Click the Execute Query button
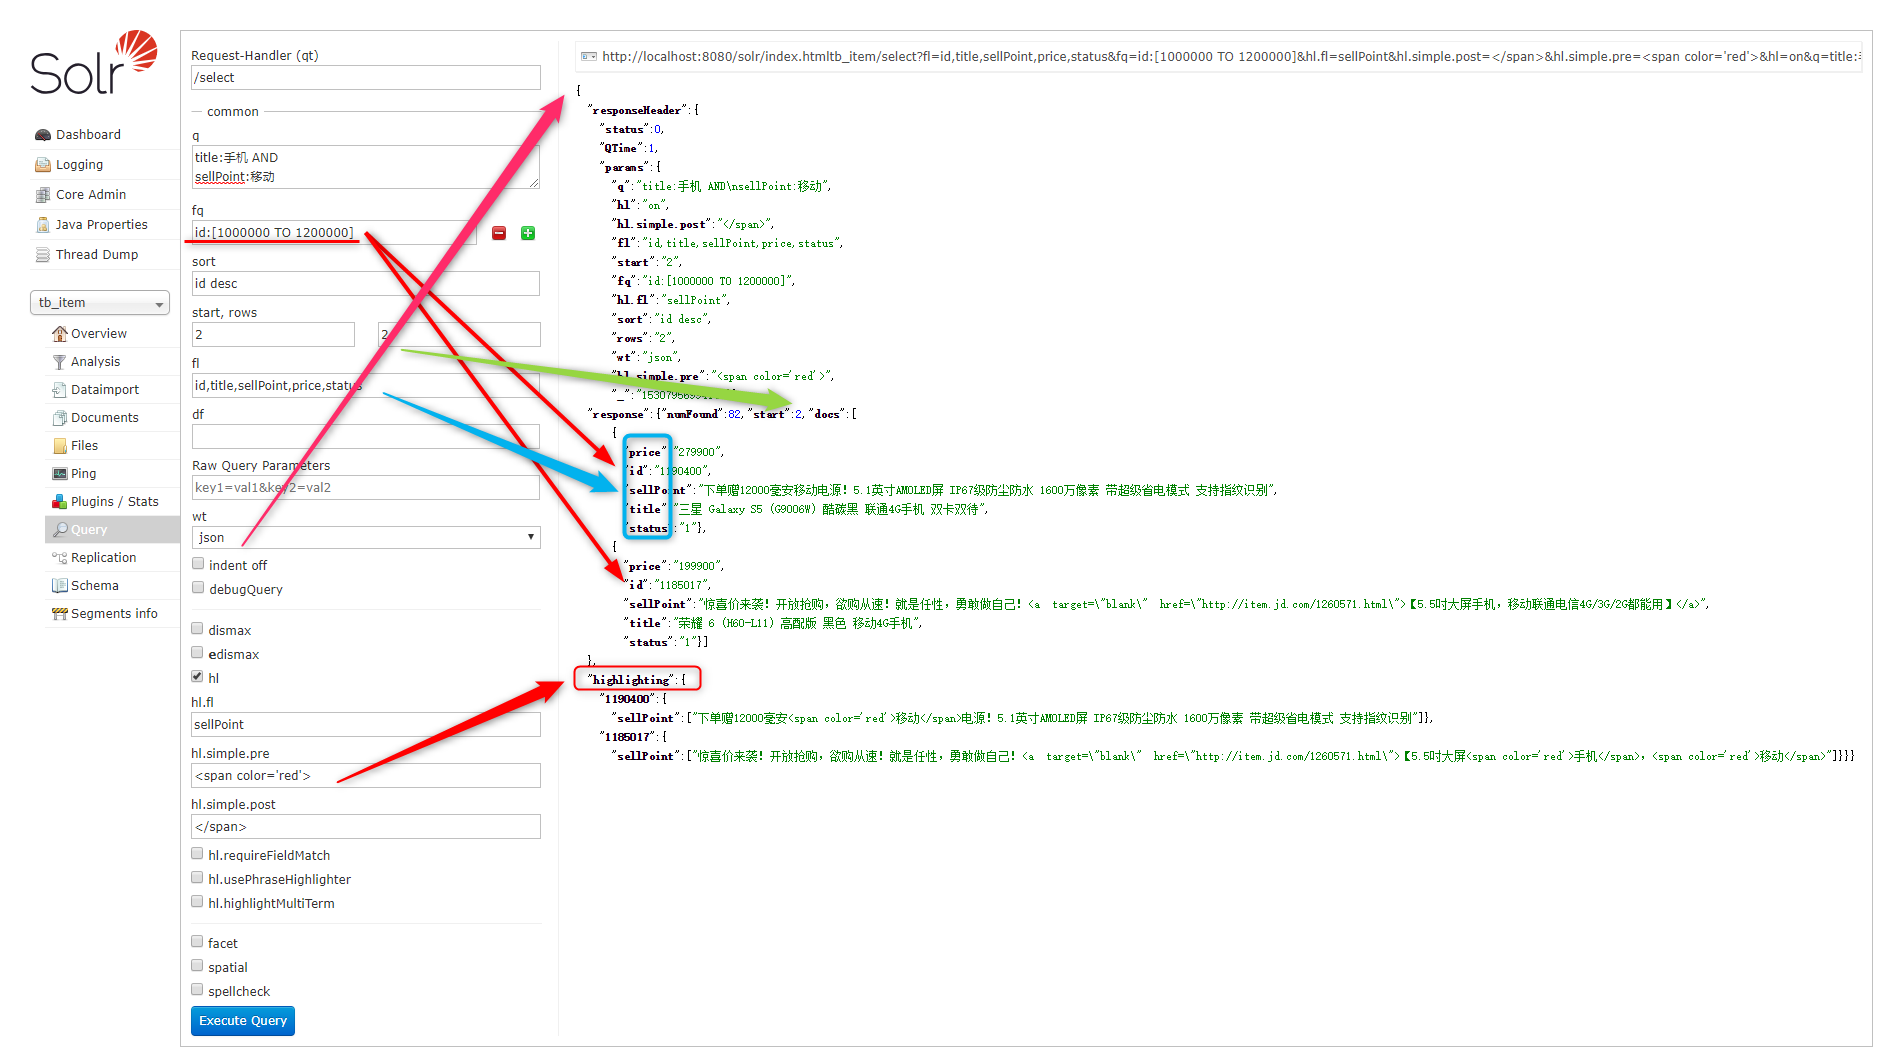The height and width of the screenshot is (1052, 1877). pos(243,1021)
